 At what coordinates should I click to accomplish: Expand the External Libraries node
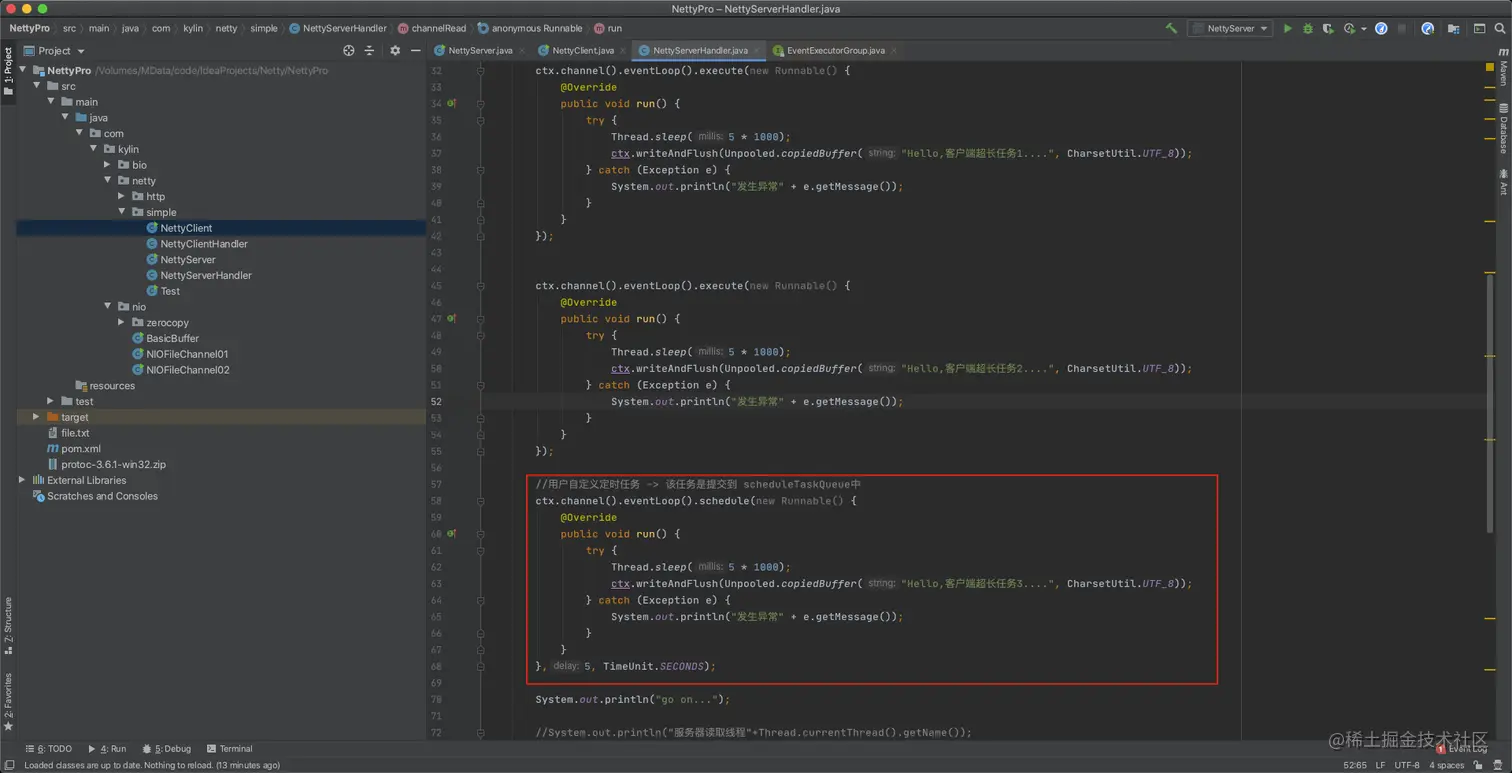pos(22,480)
